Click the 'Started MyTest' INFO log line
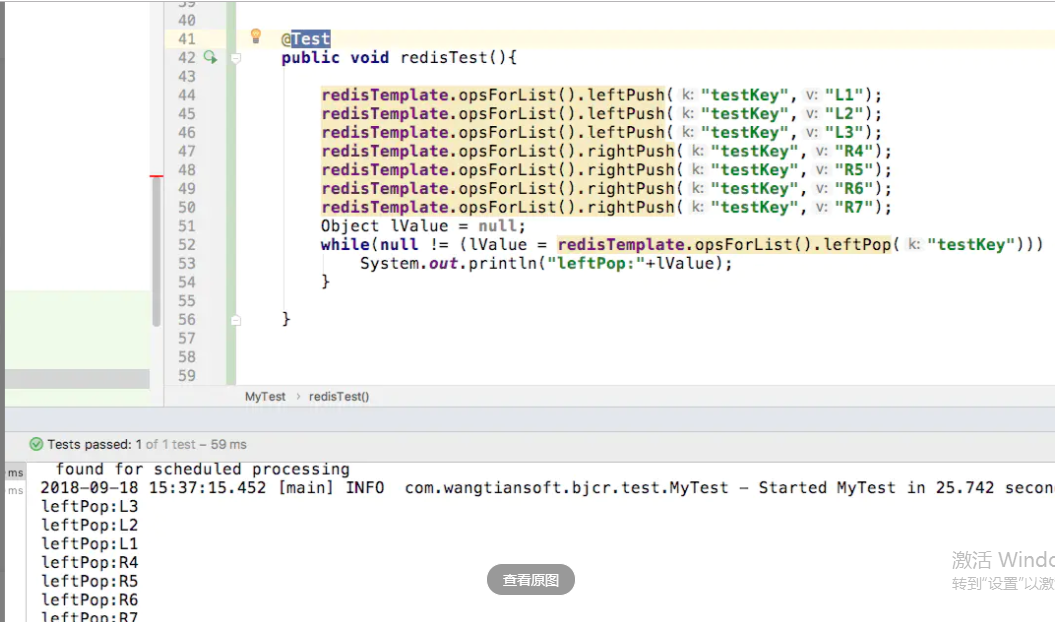Viewport: 1055px width, 622px height. coord(547,488)
